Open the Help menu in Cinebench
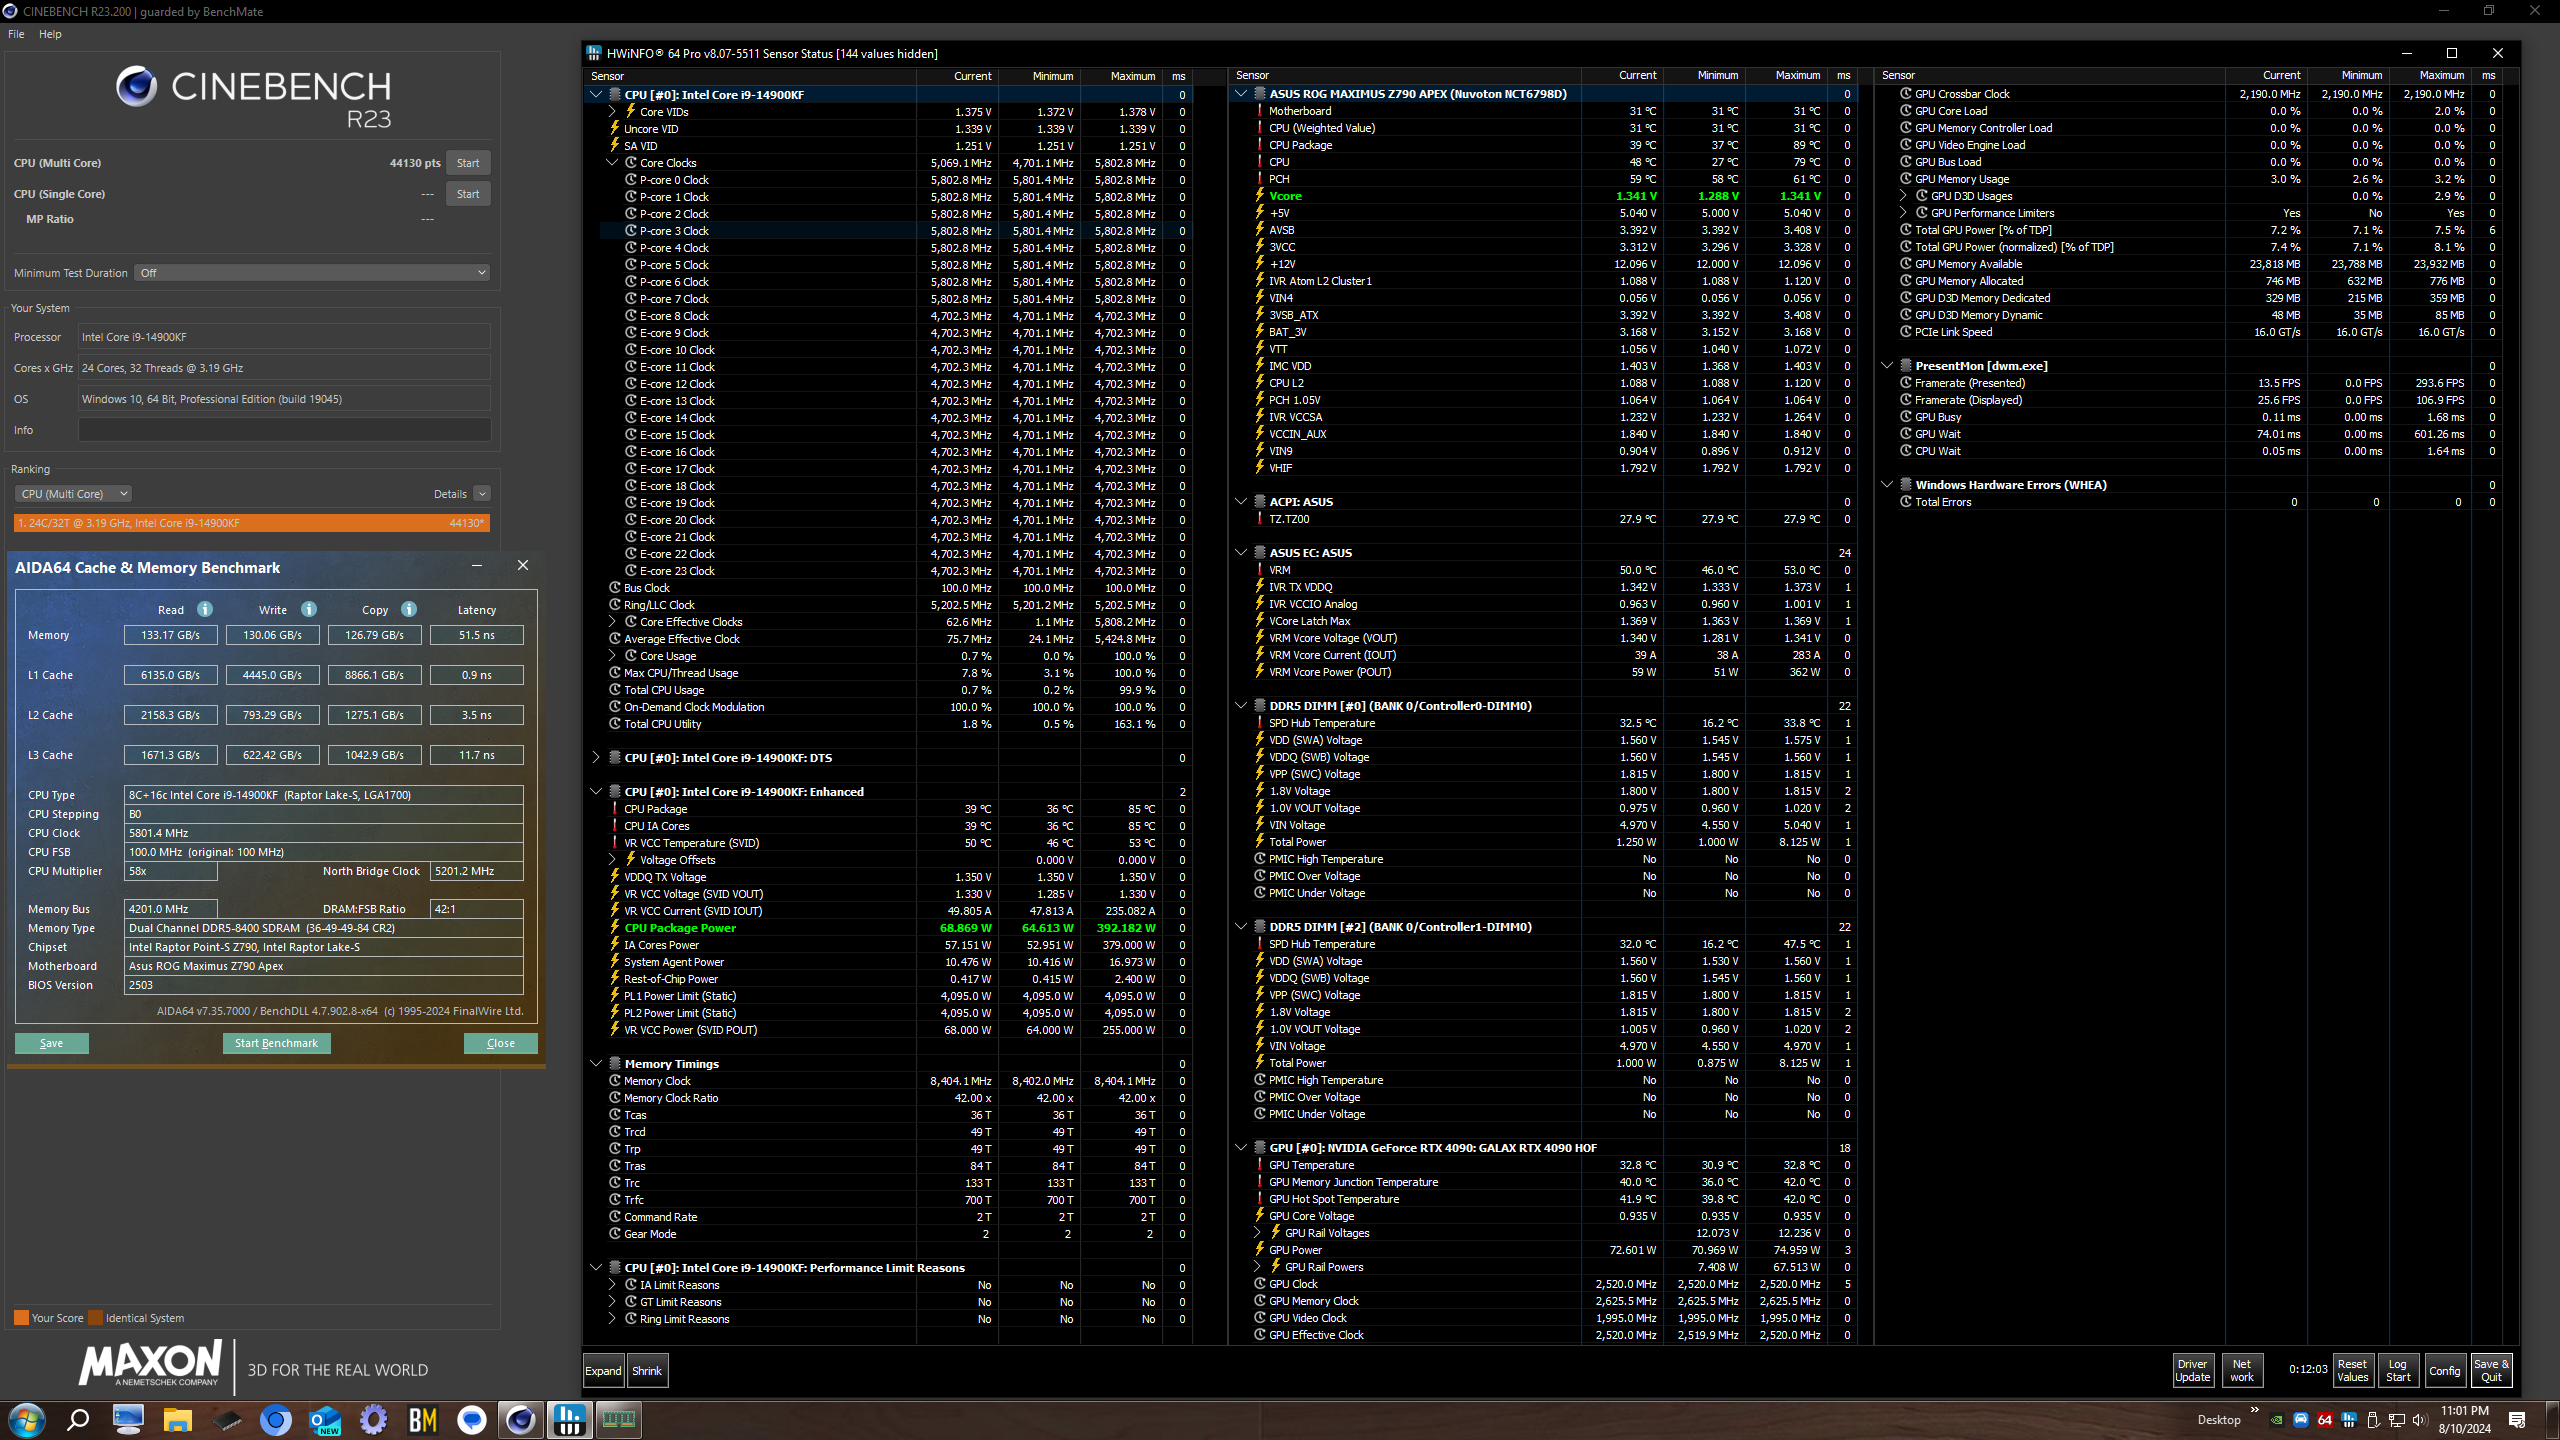Screen dimensions: 2560x1440 click(x=50, y=33)
